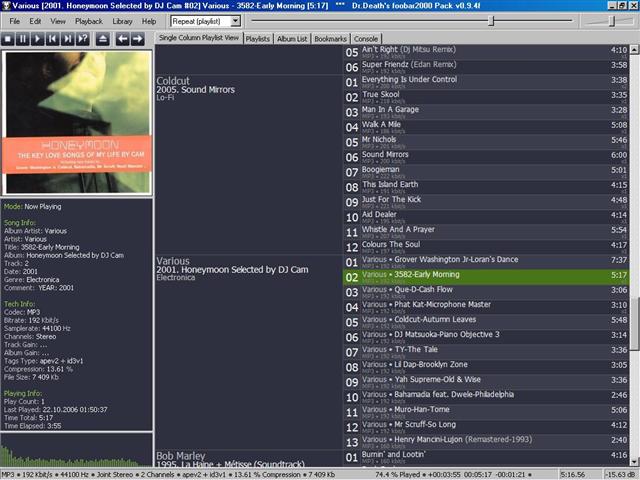The image size is (640, 480).
Task: Select track 'Mr Scruff-So Long'
Action: (x=486, y=427)
